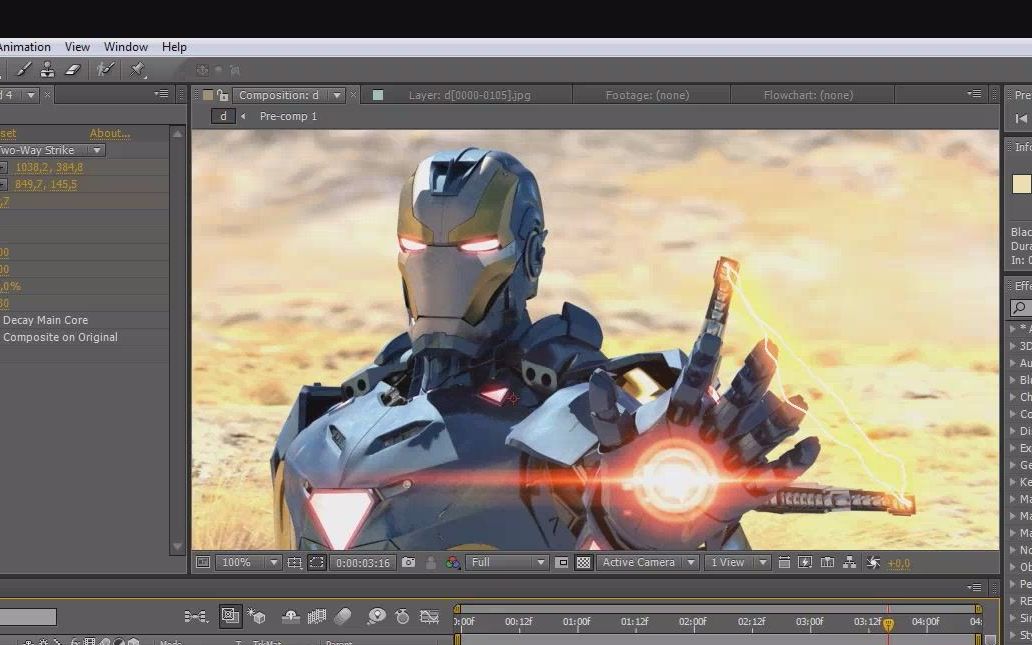The height and width of the screenshot is (645, 1032).
Task: Switch to Footage: (none) tab
Action: (x=647, y=95)
